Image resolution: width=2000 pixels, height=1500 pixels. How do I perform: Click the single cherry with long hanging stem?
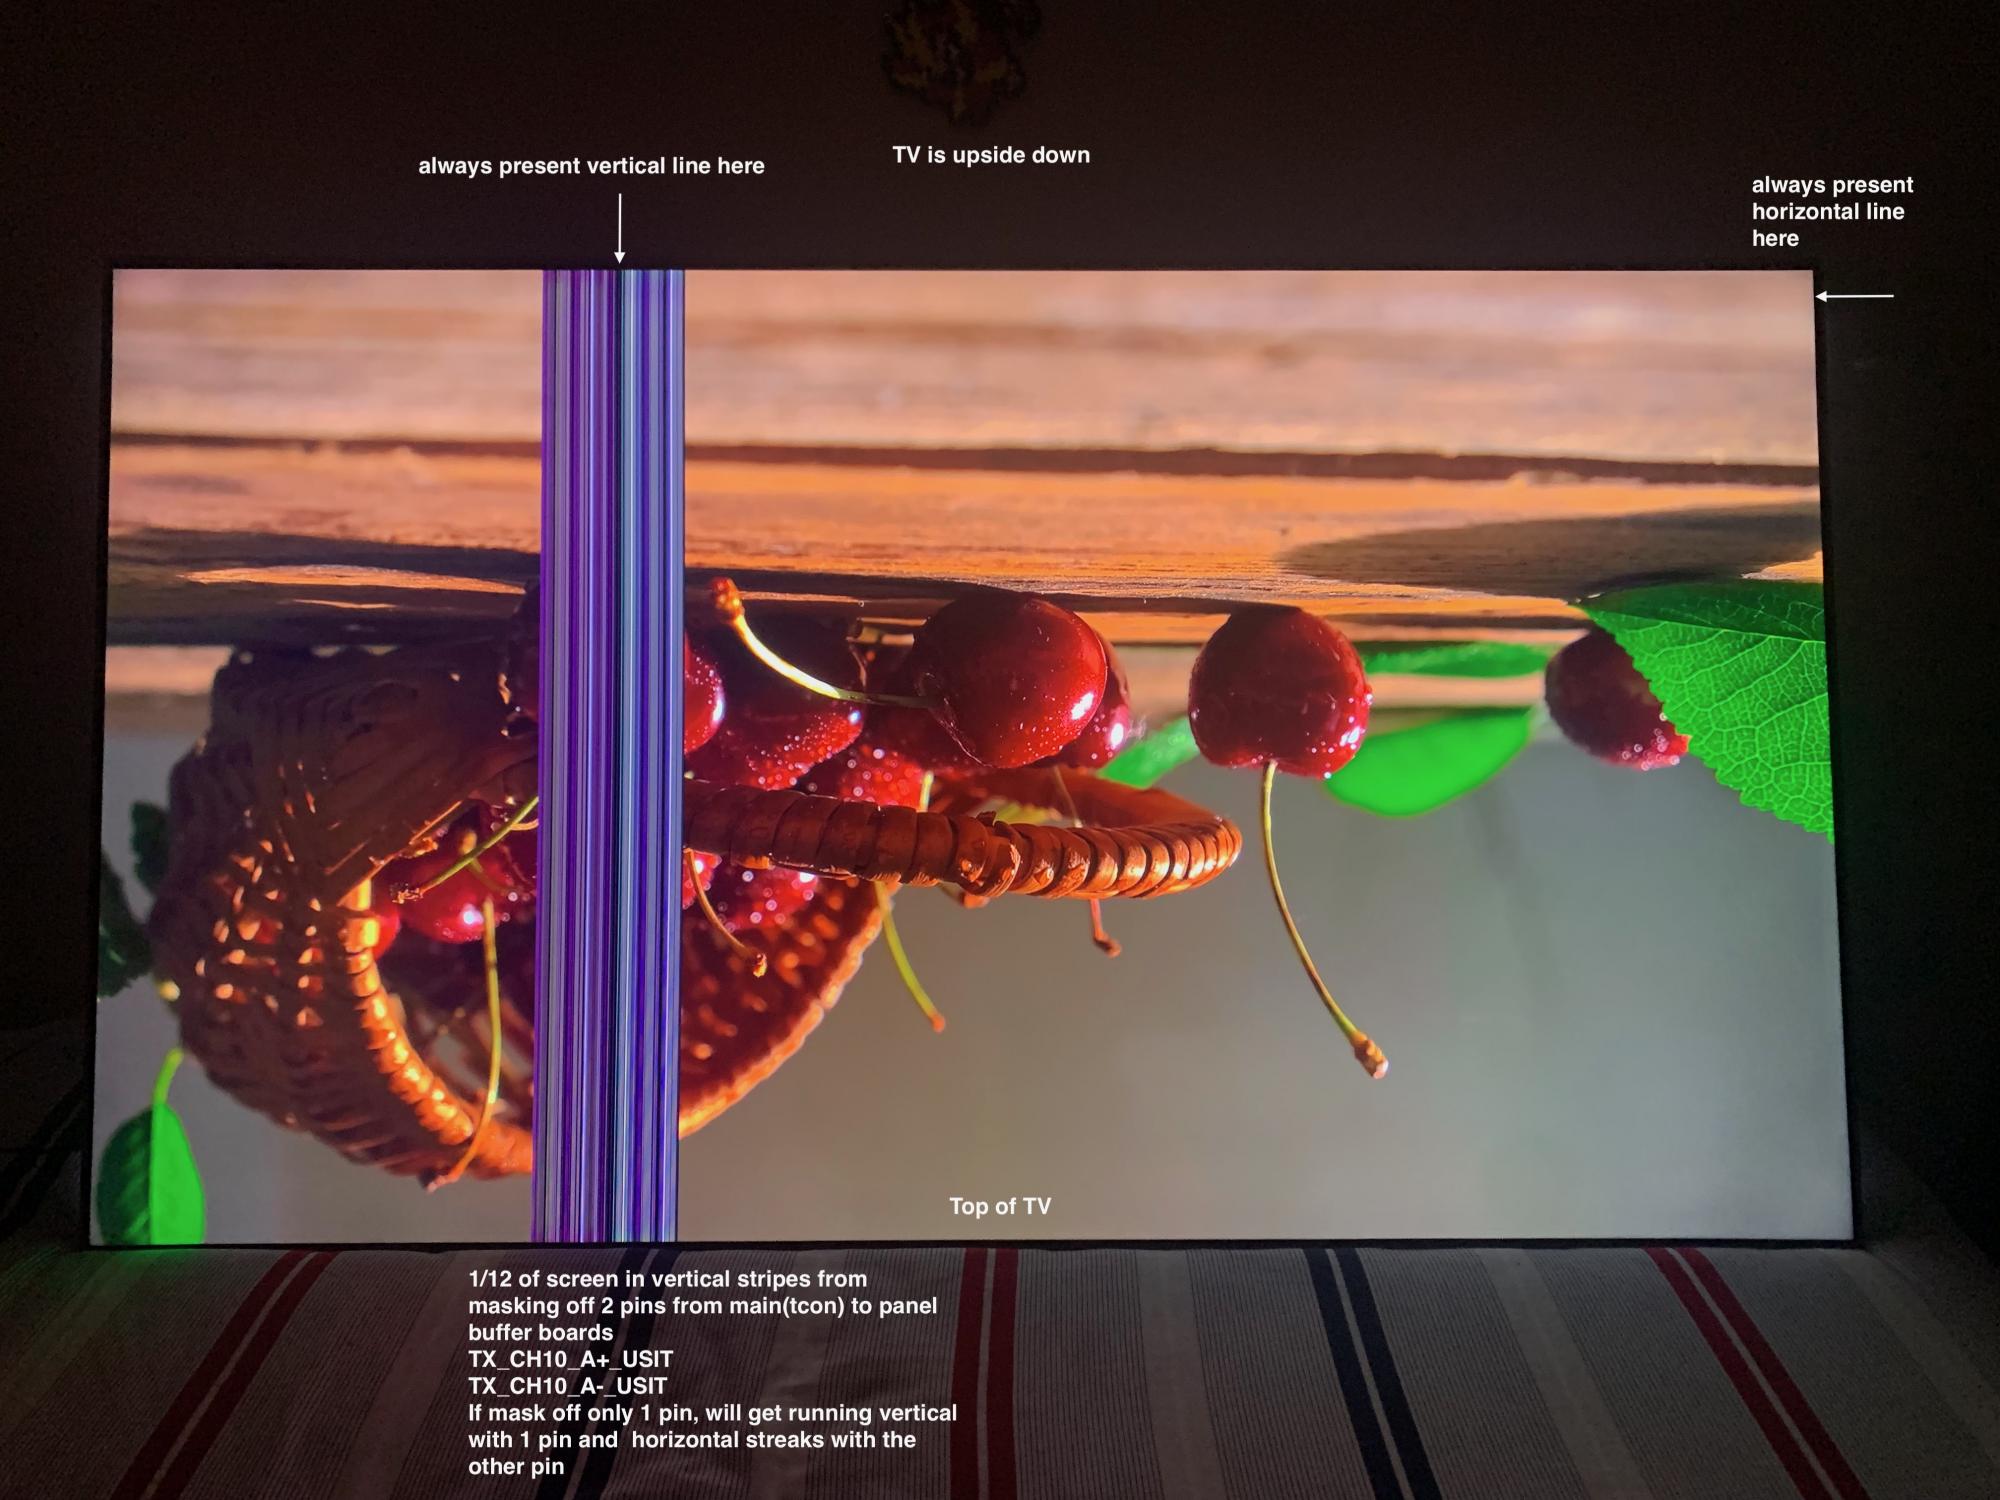tap(1278, 690)
